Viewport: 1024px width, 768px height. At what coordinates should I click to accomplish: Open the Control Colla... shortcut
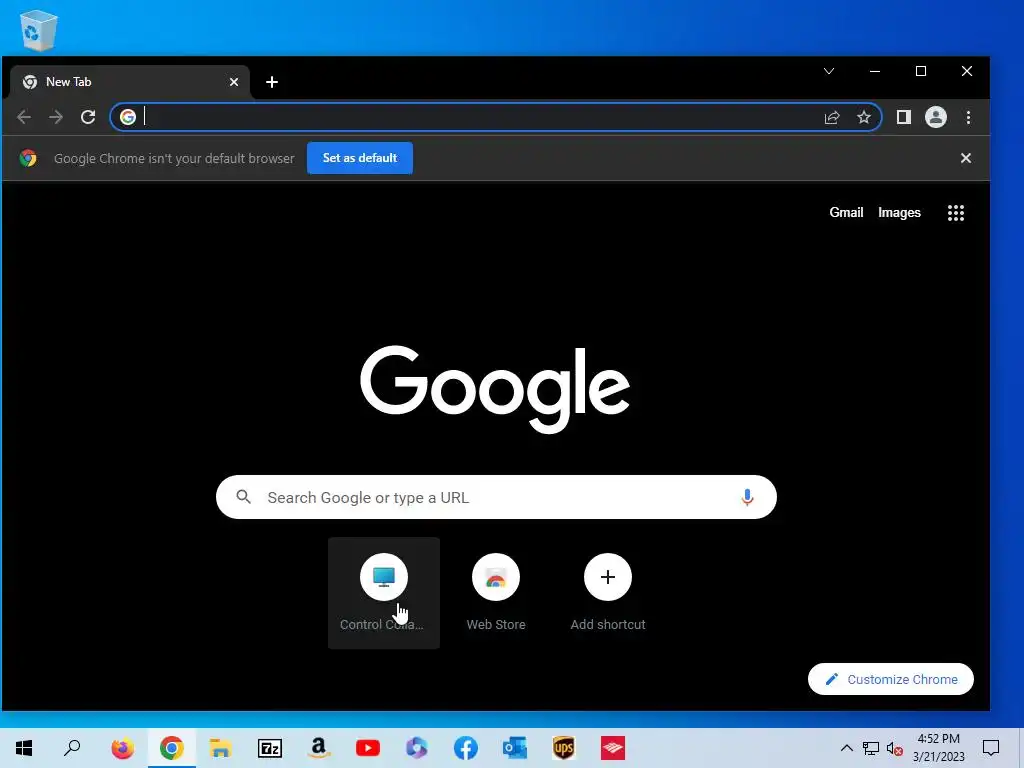click(384, 593)
